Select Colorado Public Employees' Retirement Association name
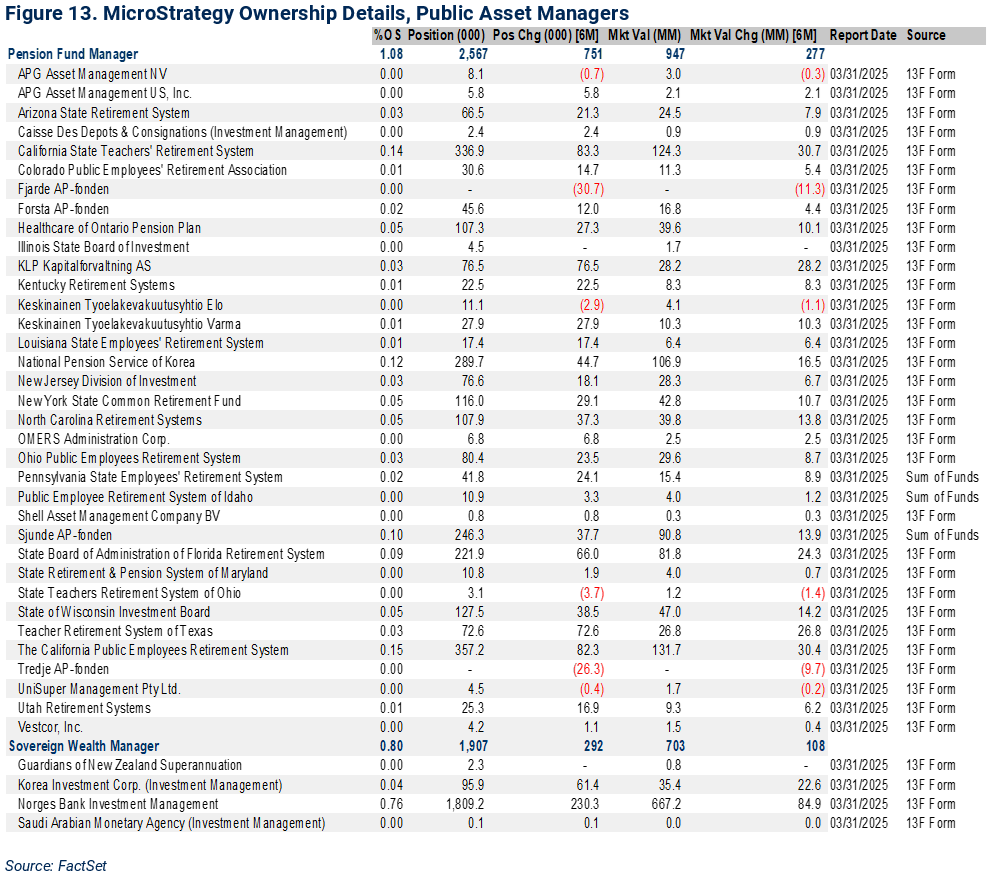The width and height of the screenshot is (992, 878). [x=152, y=170]
